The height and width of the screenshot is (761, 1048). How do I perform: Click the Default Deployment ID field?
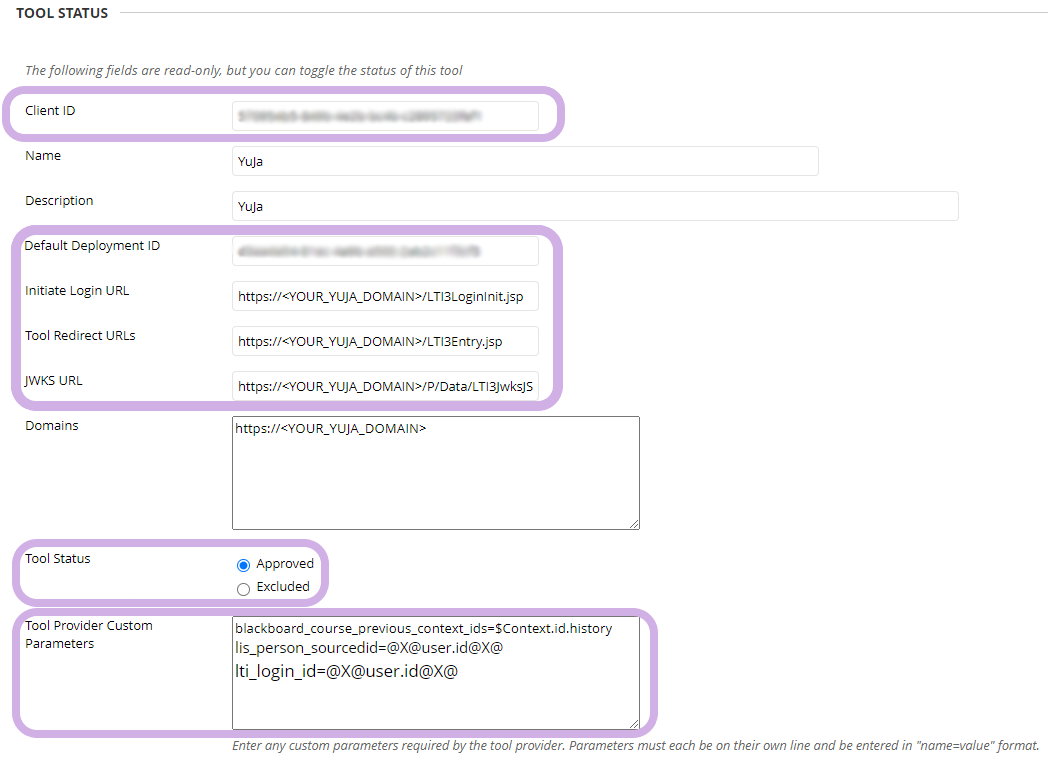click(385, 251)
